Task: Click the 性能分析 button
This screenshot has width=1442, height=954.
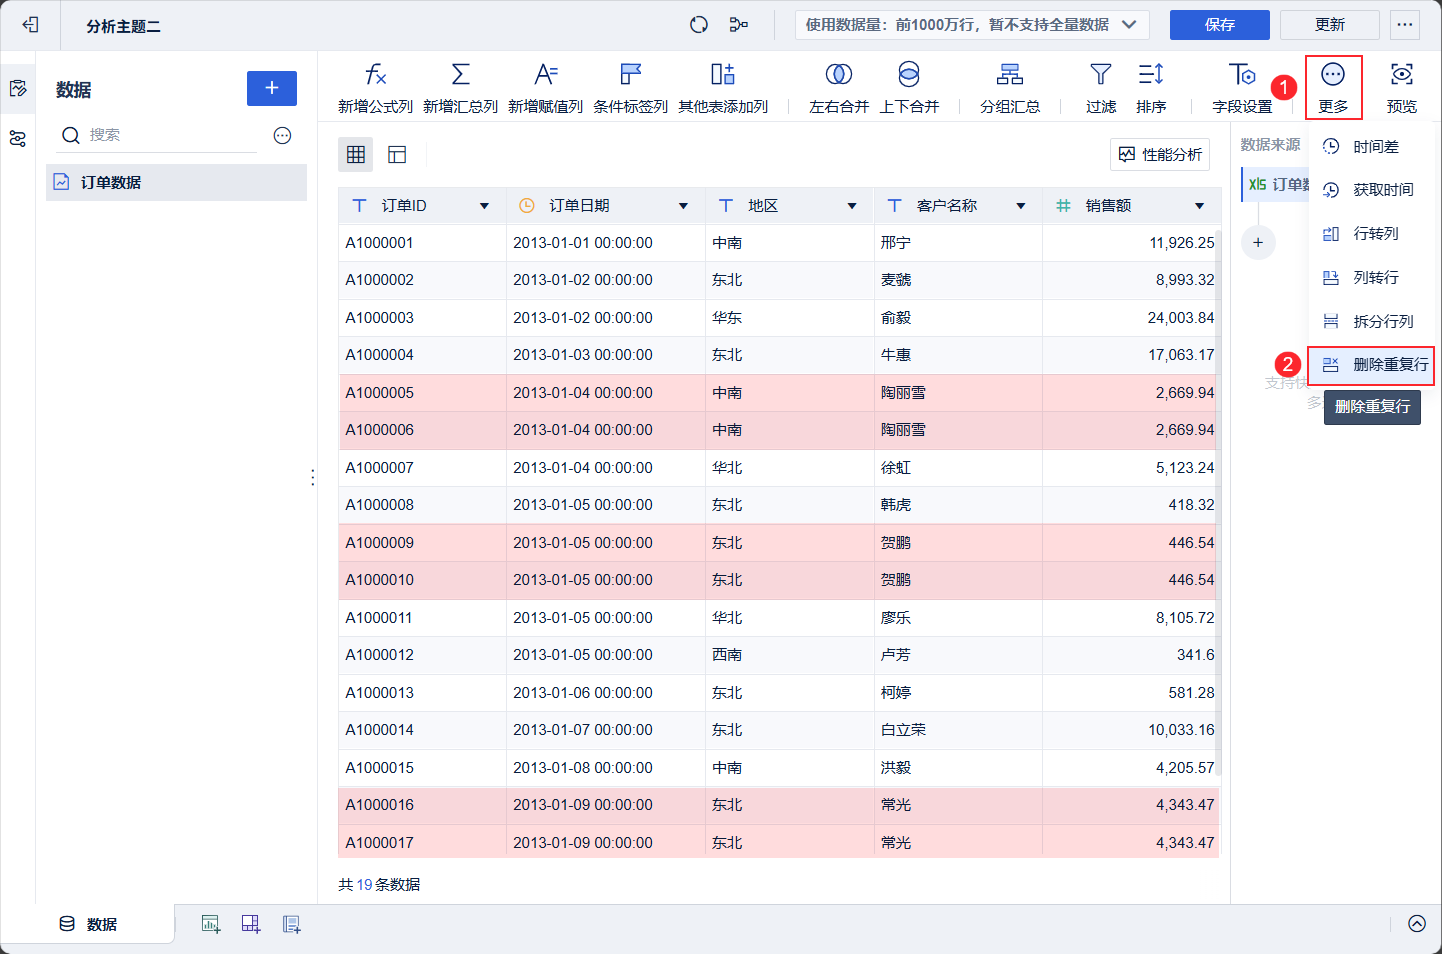Action: pos(1160,154)
